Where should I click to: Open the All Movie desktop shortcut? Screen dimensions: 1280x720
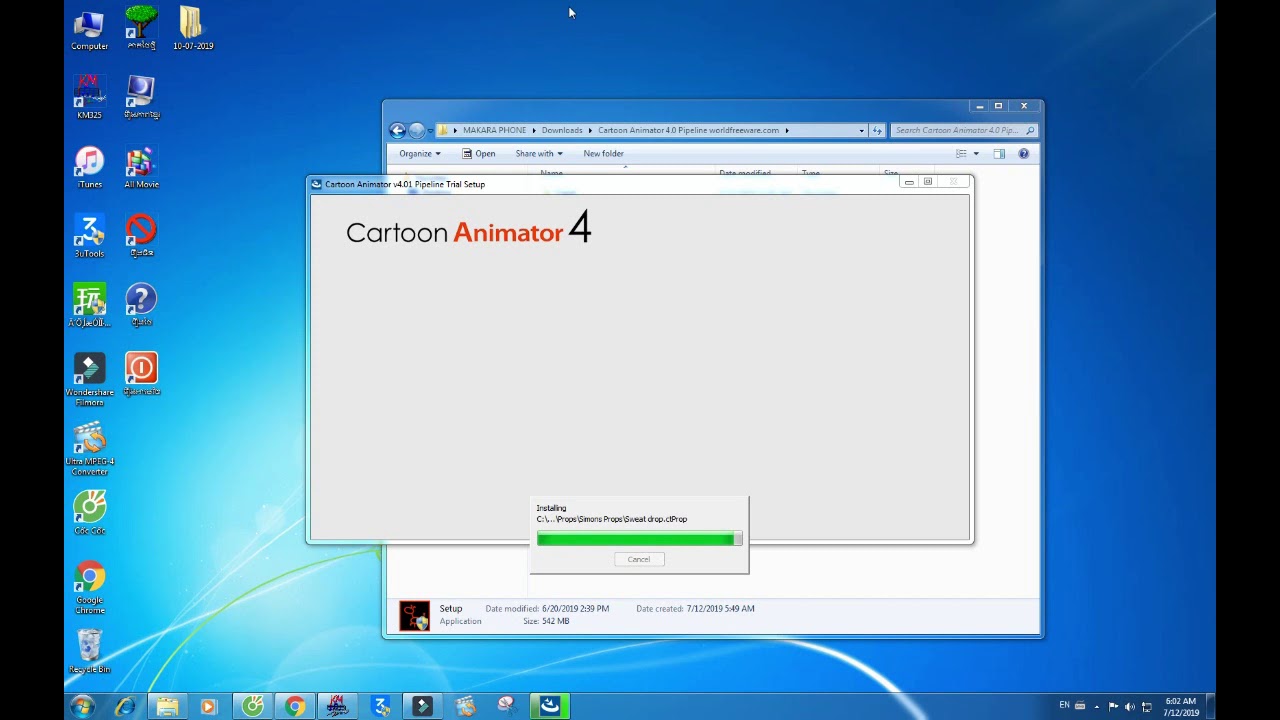(x=141, y=167)
